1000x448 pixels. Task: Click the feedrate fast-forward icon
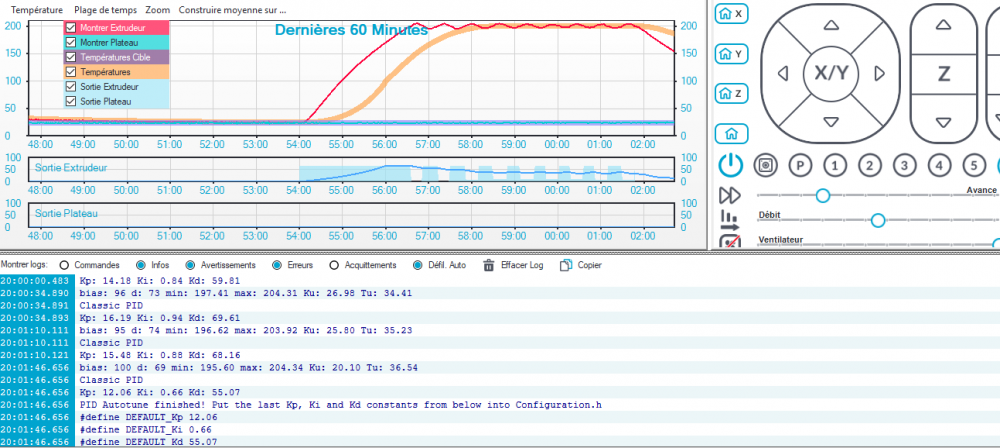[730, 195]
